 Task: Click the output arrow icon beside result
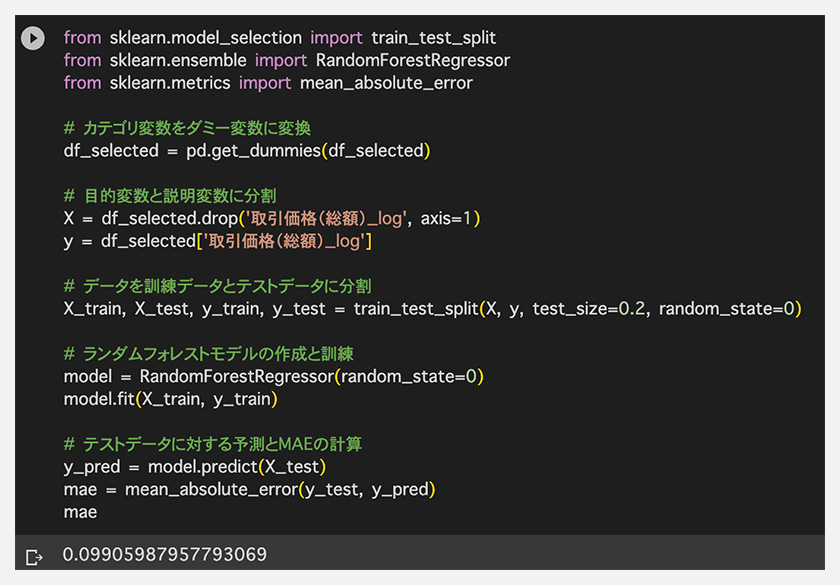pyautogui.click(x=34, y=557)
